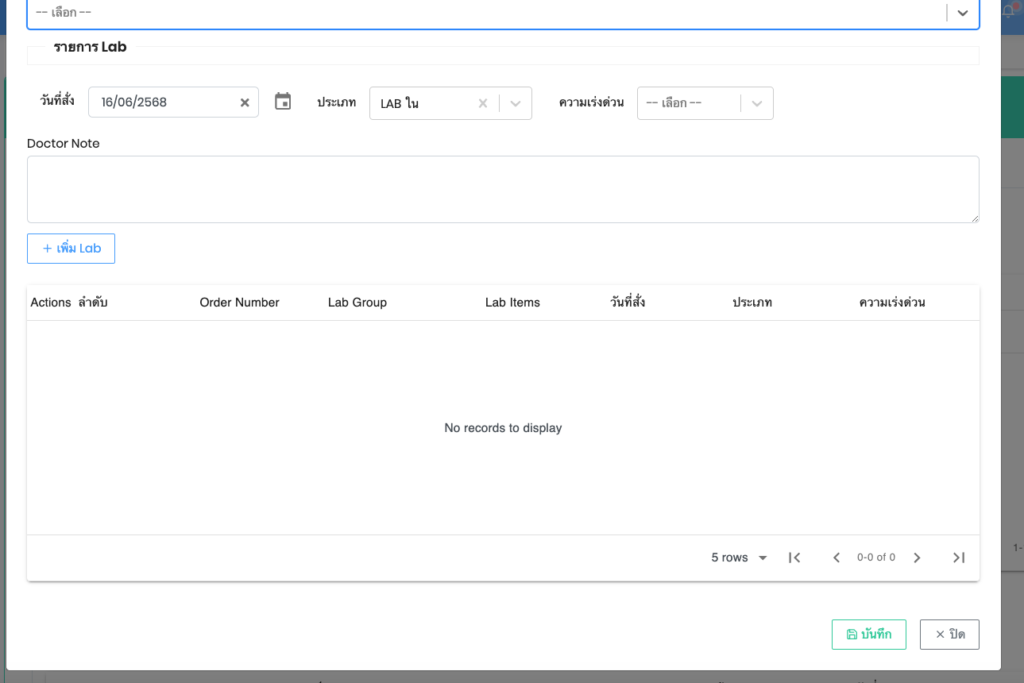Click the 'Lab Items' column header

[512, 302]
